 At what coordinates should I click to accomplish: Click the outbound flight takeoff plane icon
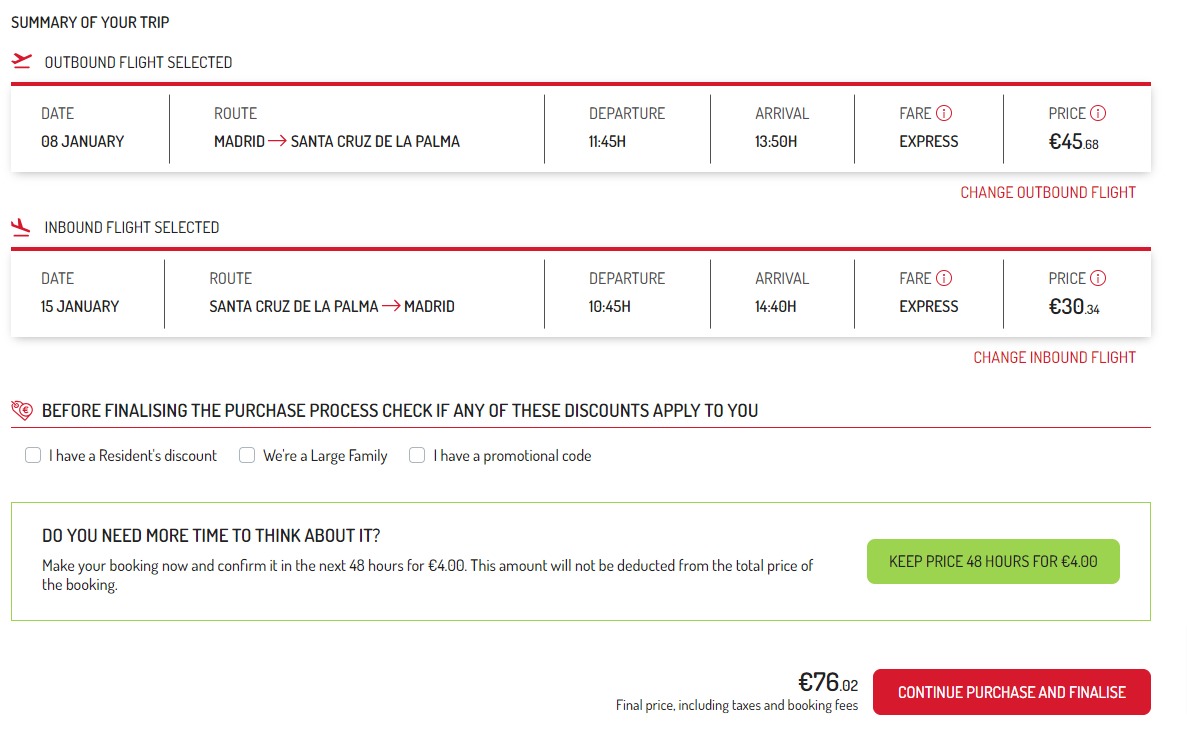click(x=22, y=61)
